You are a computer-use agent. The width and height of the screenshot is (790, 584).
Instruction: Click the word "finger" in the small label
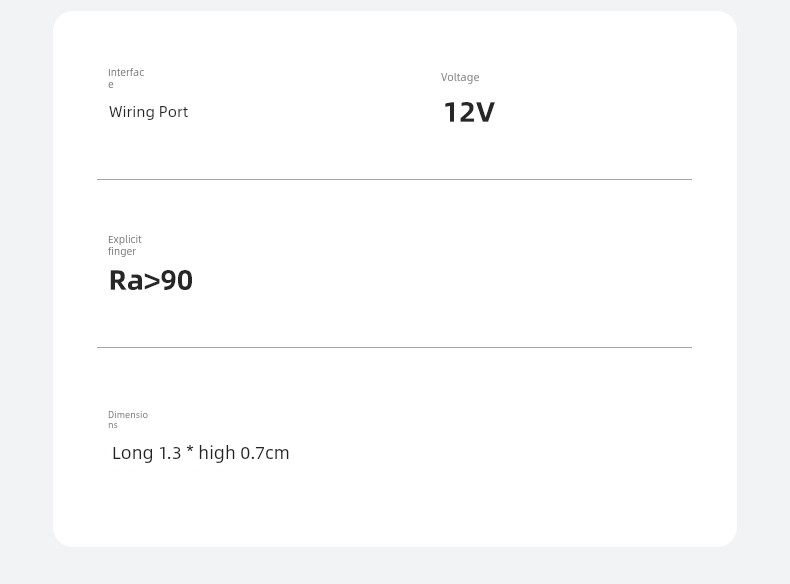[122, 251]
